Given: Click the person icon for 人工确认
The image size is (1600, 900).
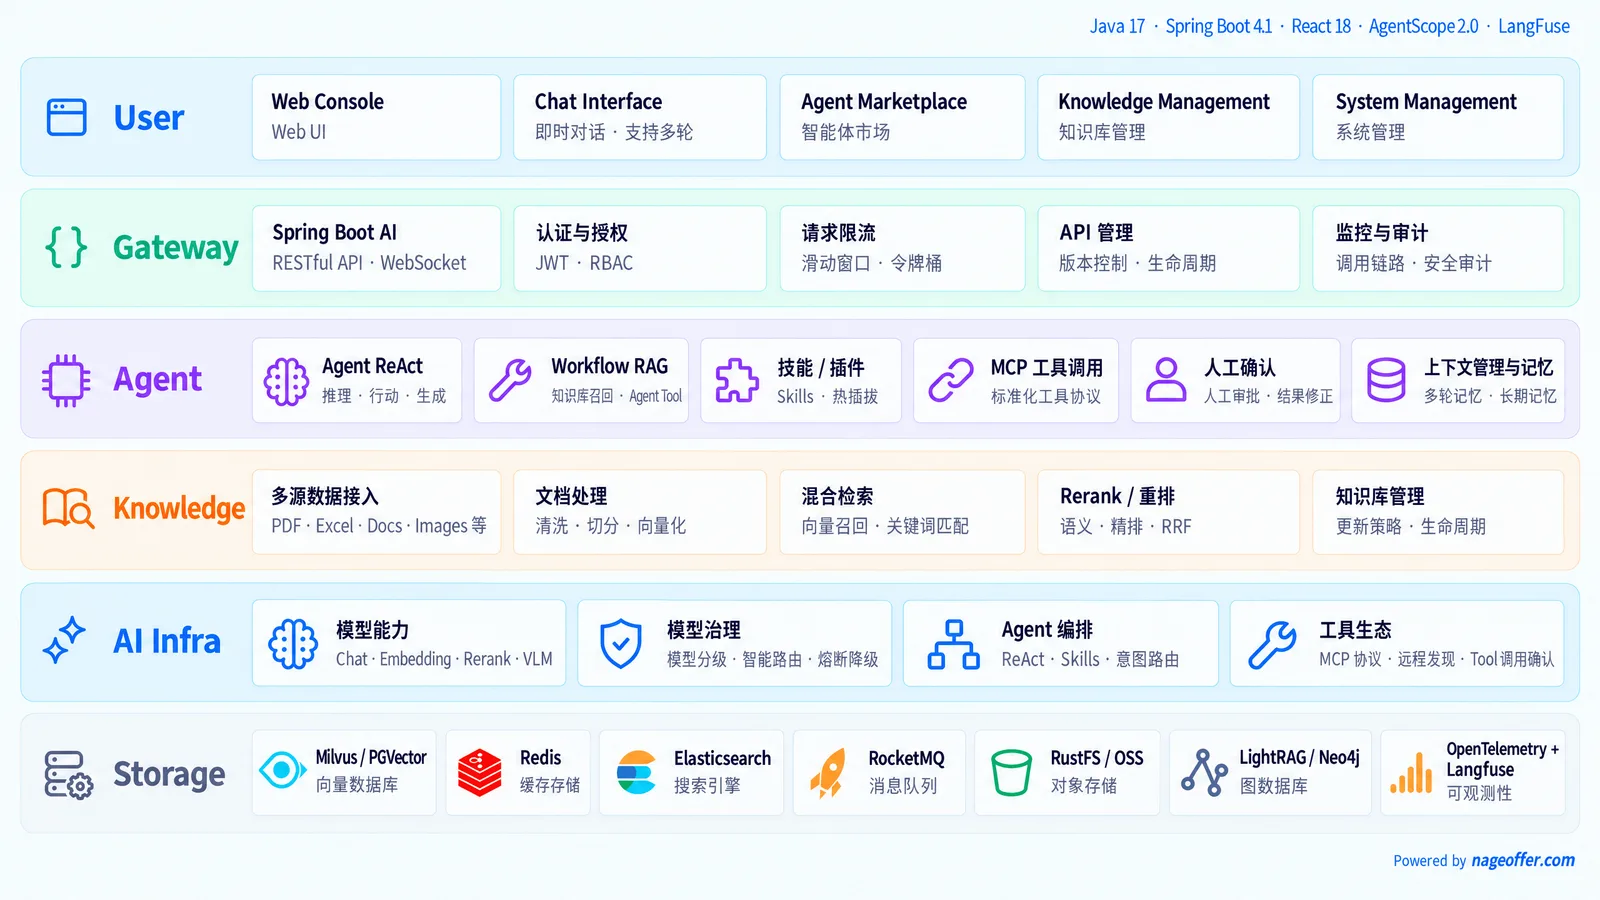Looking at the screenshot, I should [x=1166, y=380].
